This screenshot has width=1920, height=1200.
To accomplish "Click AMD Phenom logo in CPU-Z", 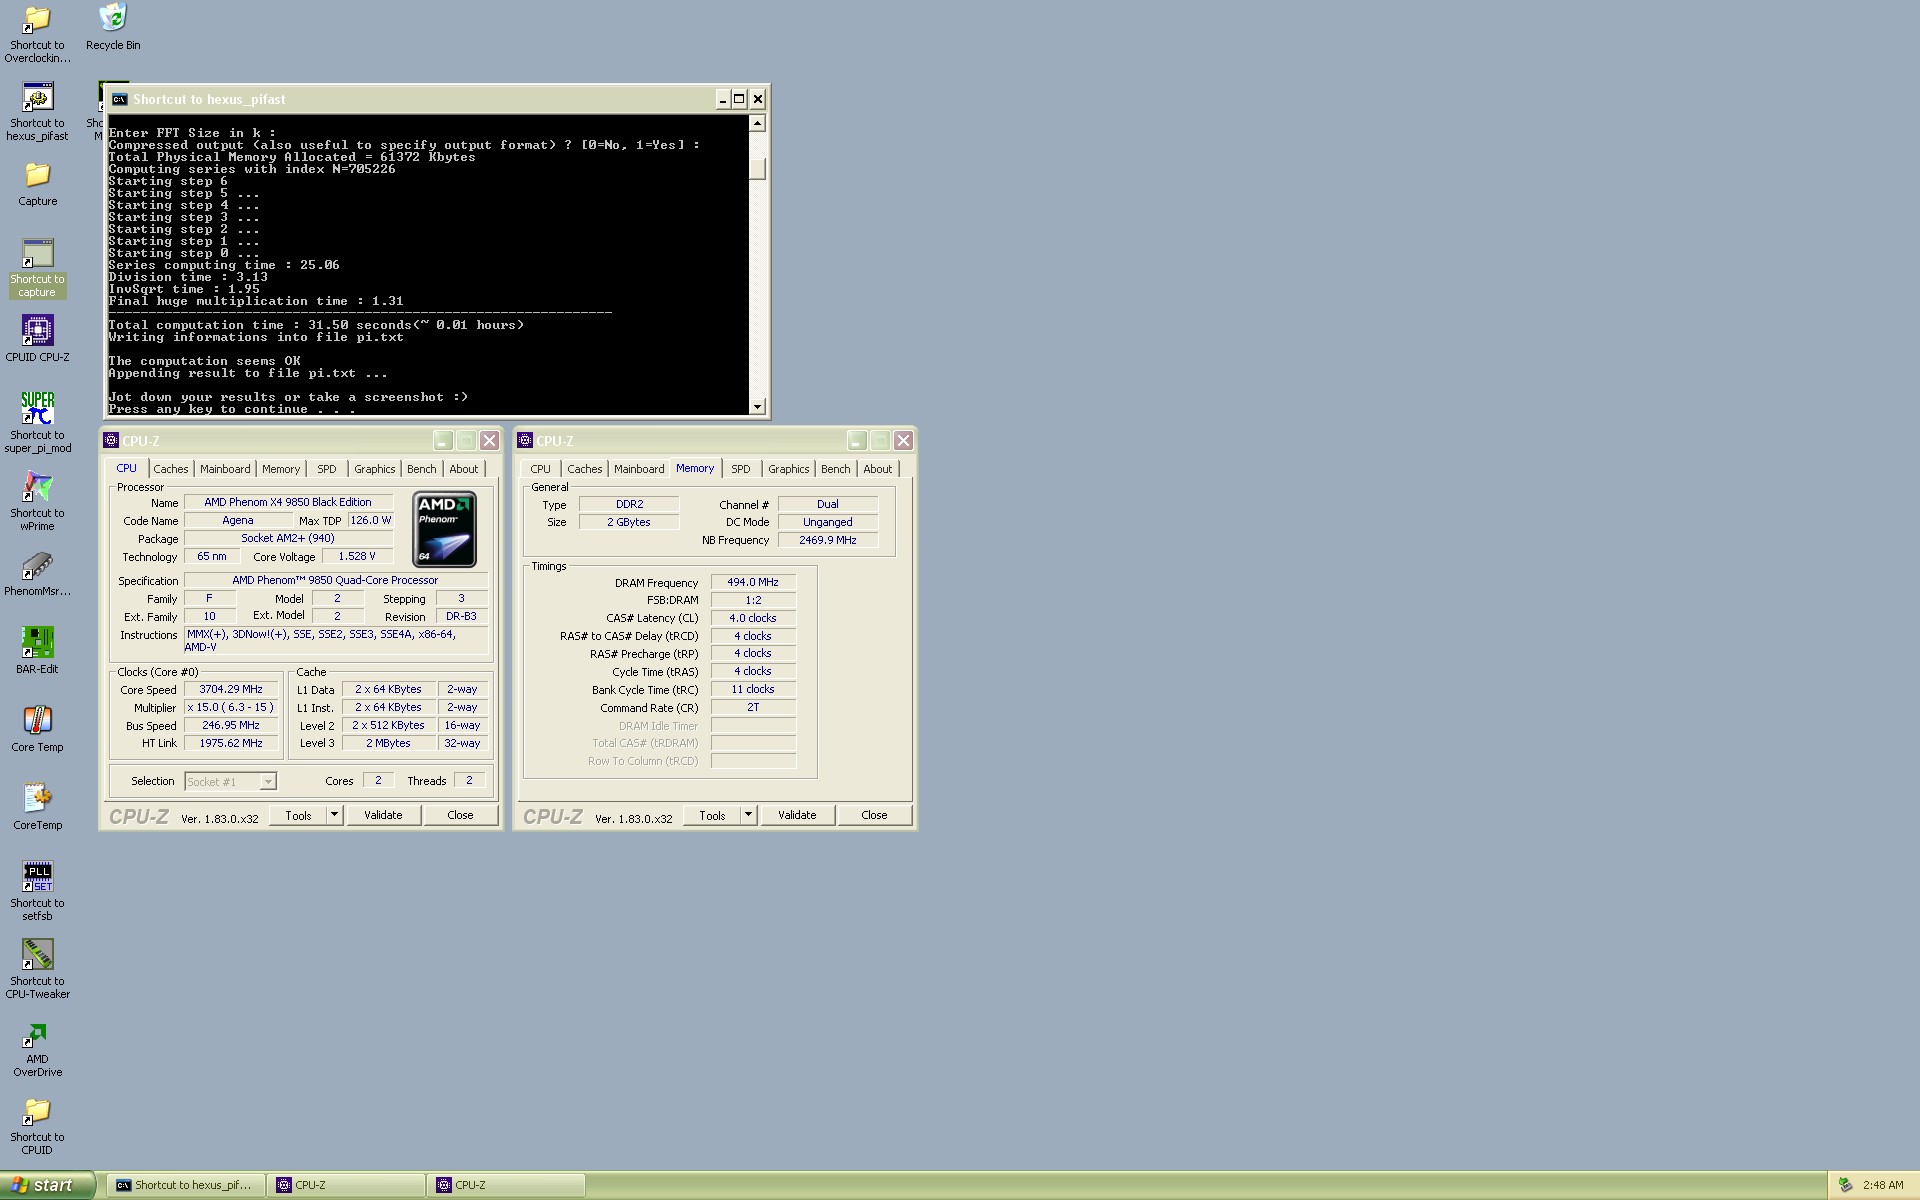I will (445, 529).
